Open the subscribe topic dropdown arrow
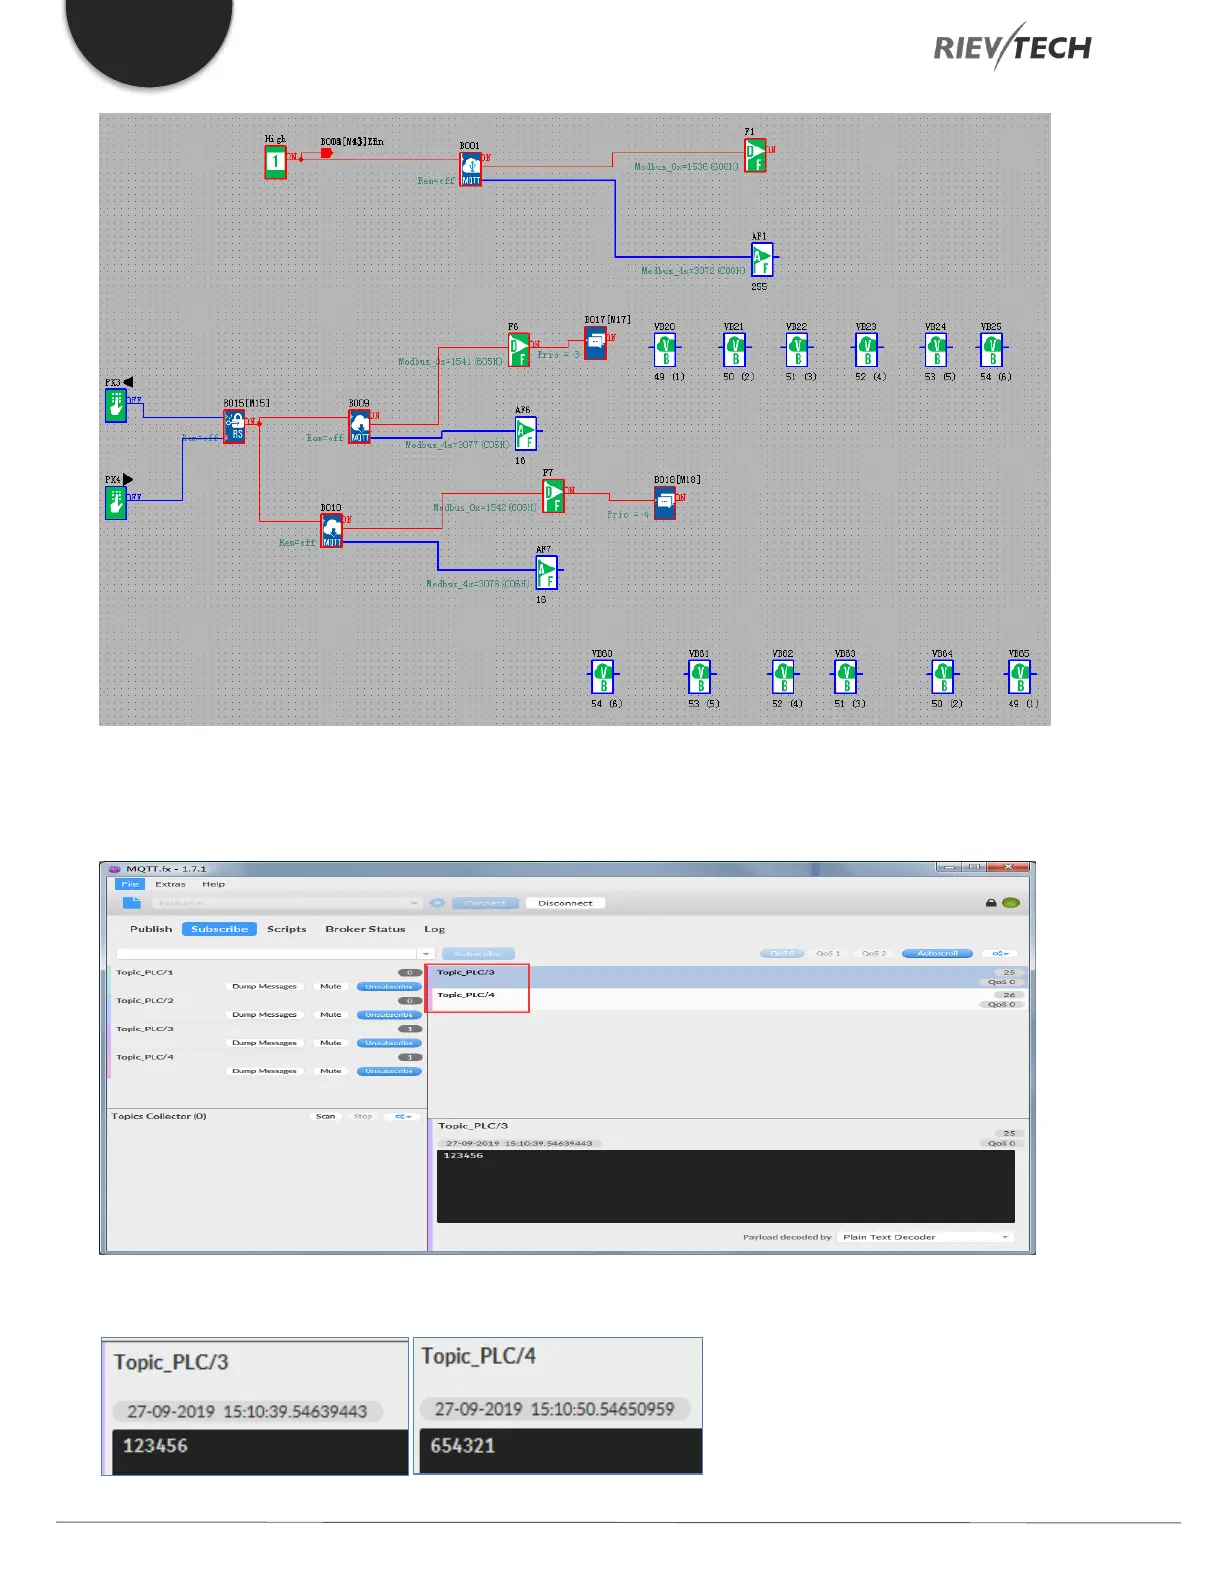1224x1584 pixels. pyautogui.click(x=426, y=954)
